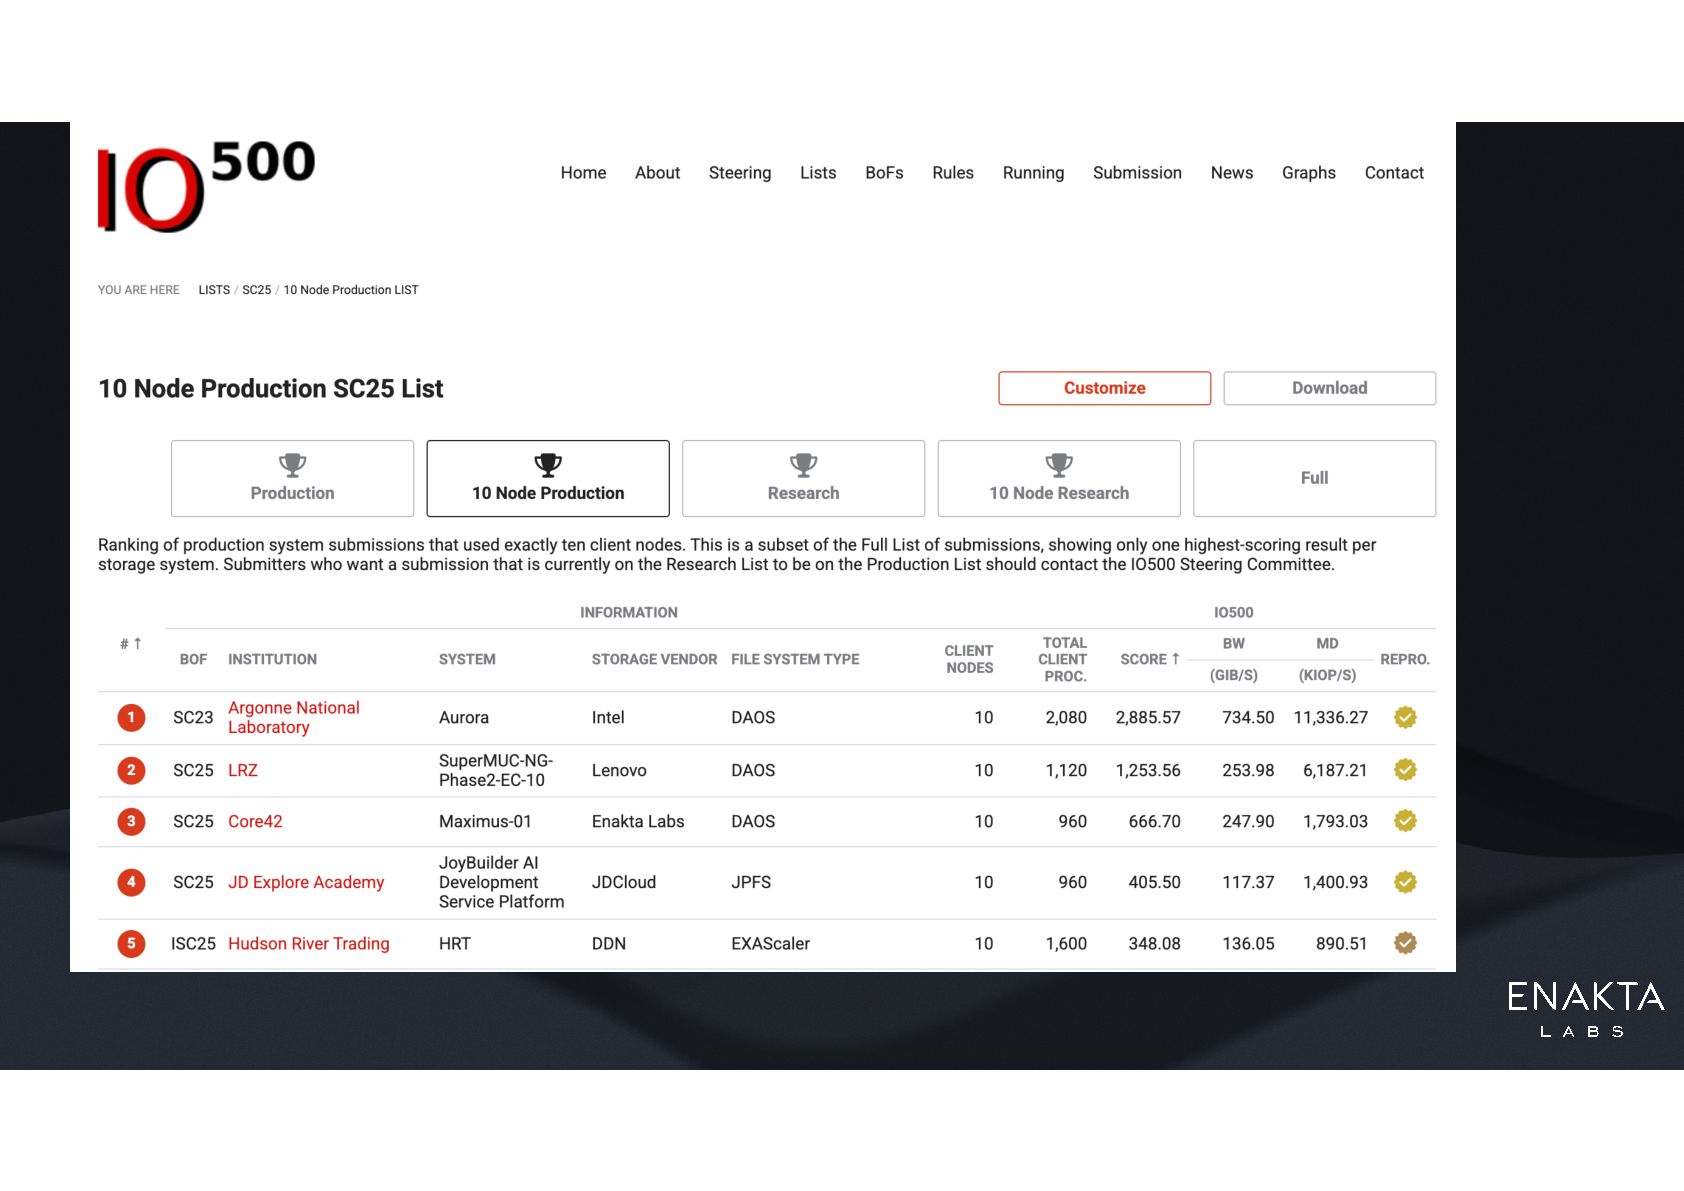Click rank badge number 2
Image resolution: width=1684 pixels, height=1191 pixels.
tap(131, 770)
